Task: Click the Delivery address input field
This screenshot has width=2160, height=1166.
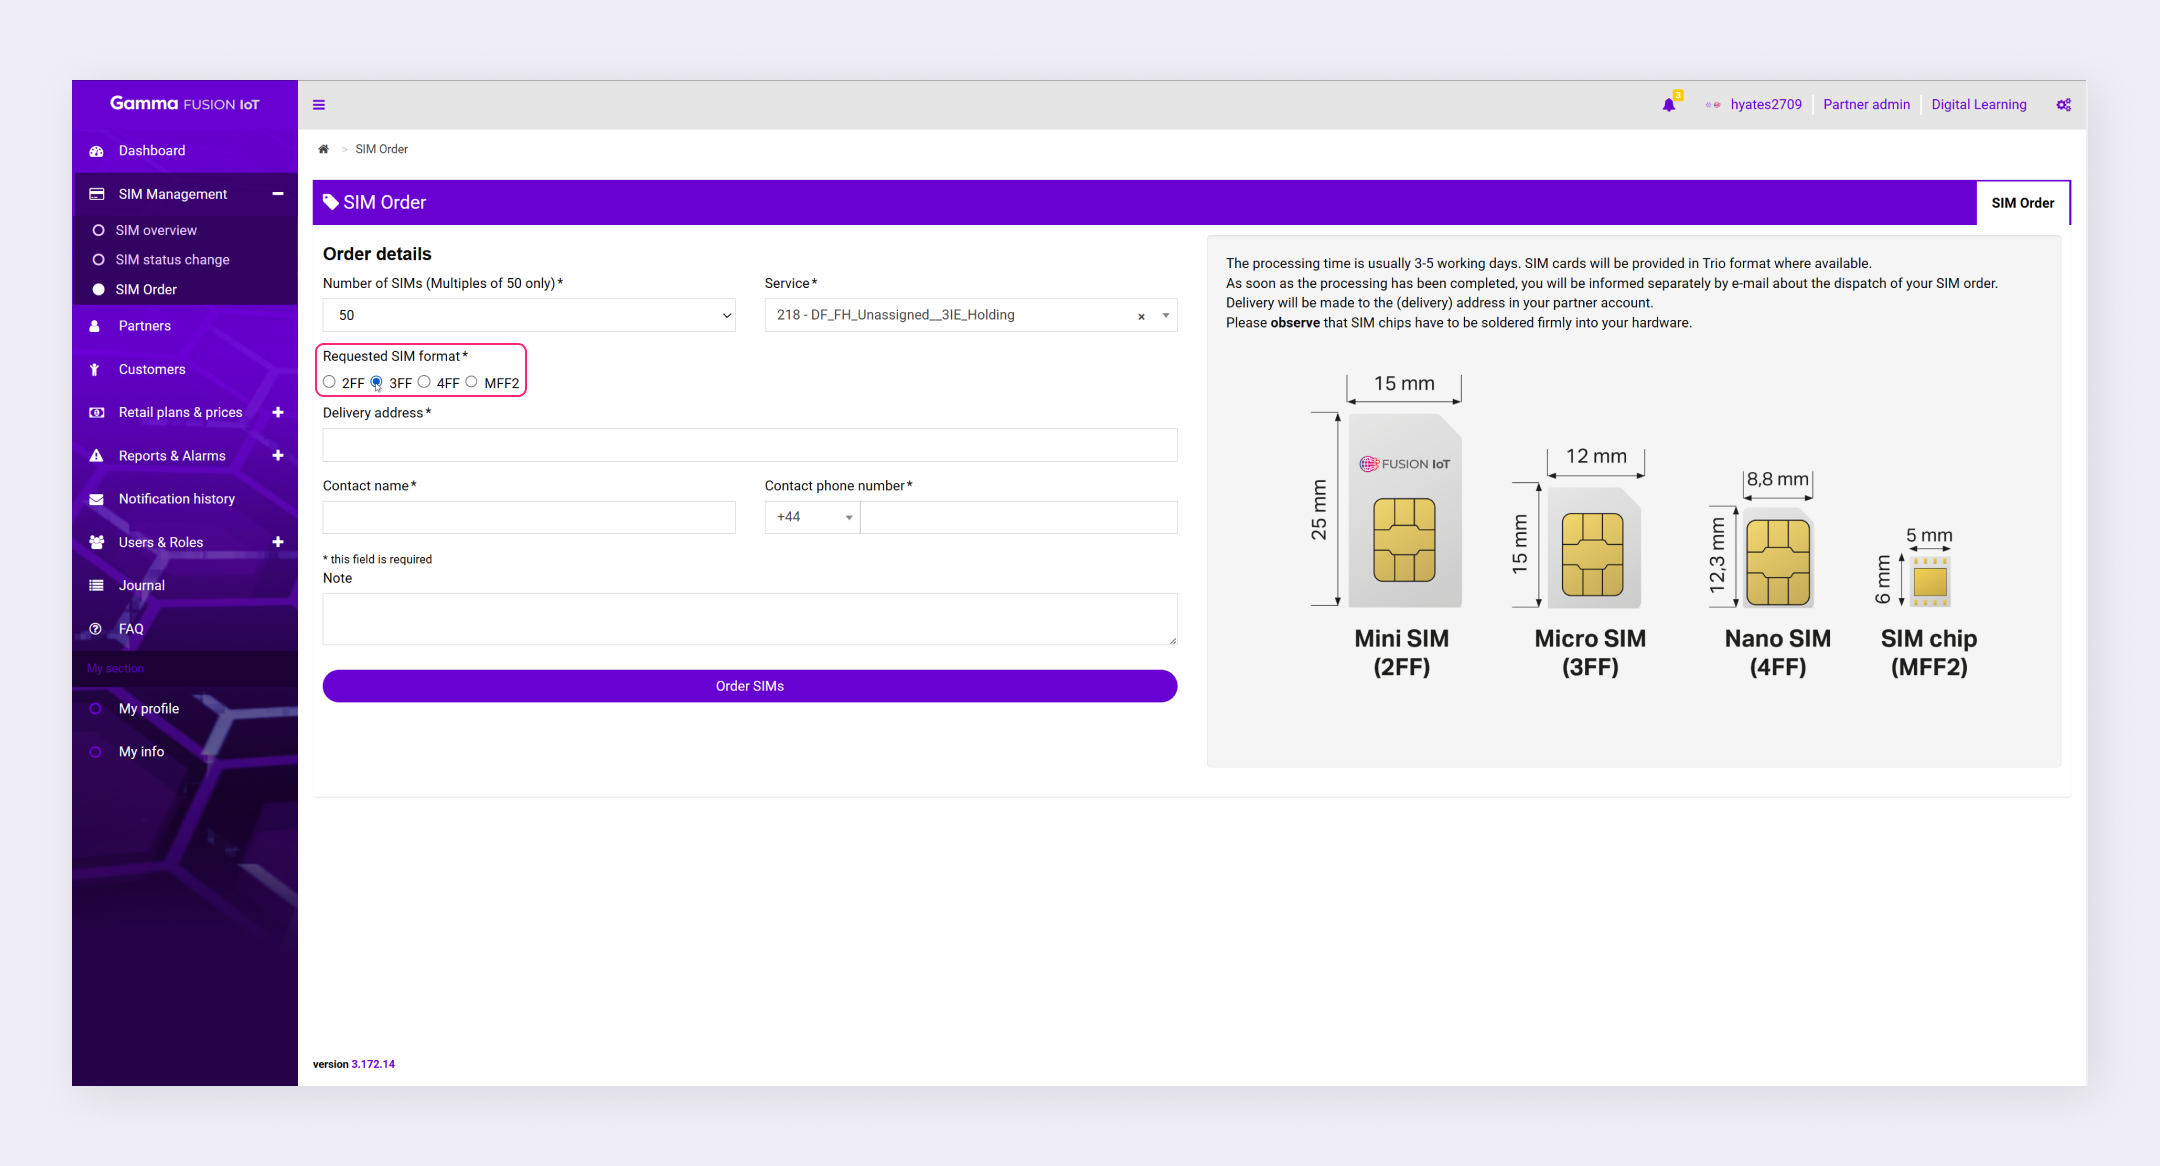Action: 749,445
